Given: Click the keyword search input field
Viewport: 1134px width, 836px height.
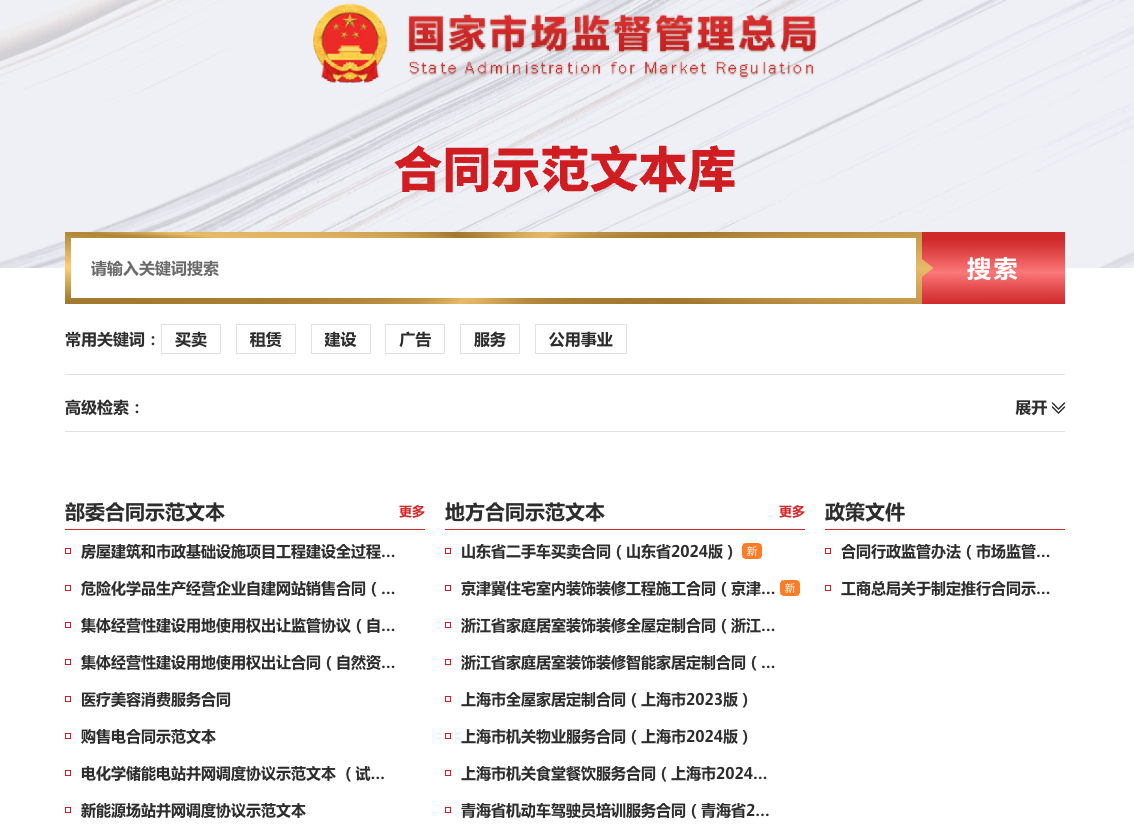Looking at the screenshot, I should [492, 268].
